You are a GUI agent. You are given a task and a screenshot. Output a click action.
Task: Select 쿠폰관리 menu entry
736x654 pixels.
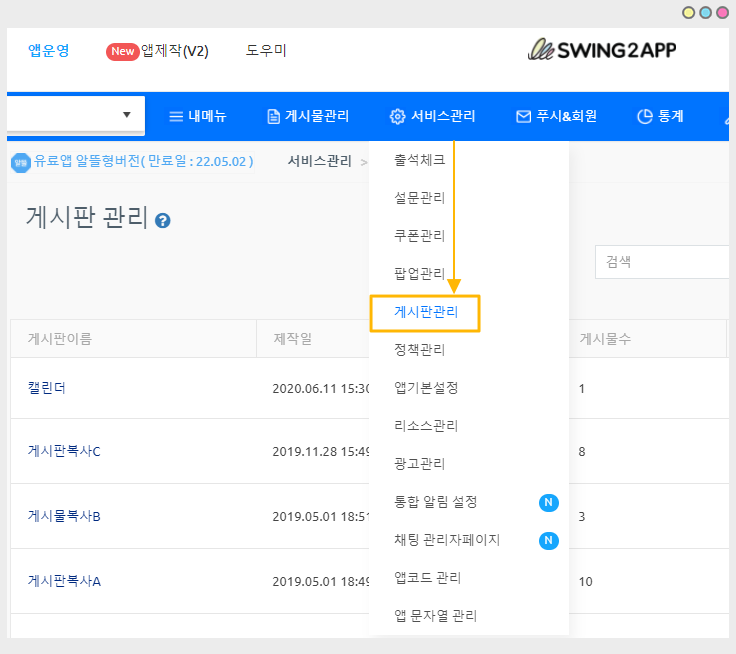(x=419, y=236)
